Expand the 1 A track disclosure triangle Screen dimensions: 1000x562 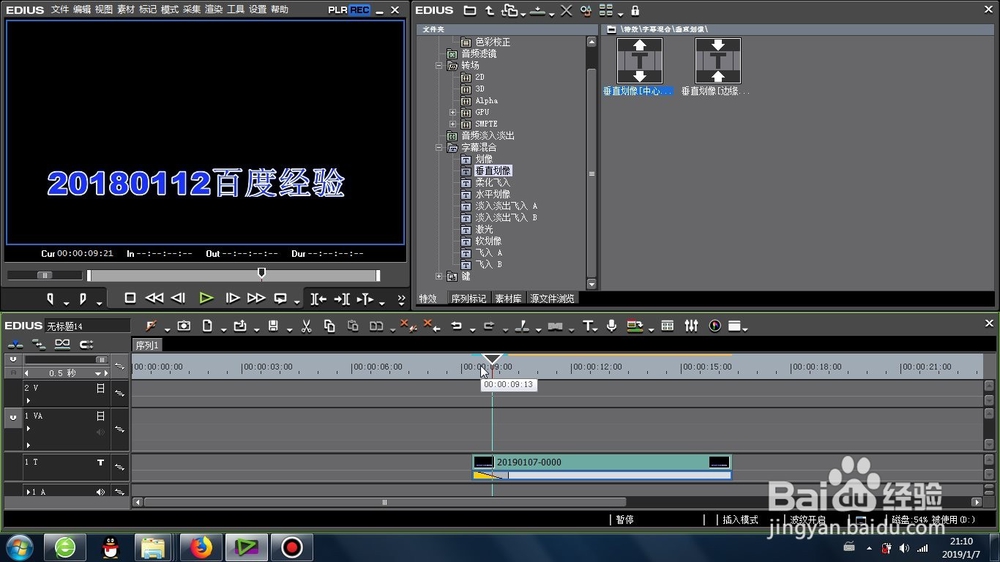27,492
